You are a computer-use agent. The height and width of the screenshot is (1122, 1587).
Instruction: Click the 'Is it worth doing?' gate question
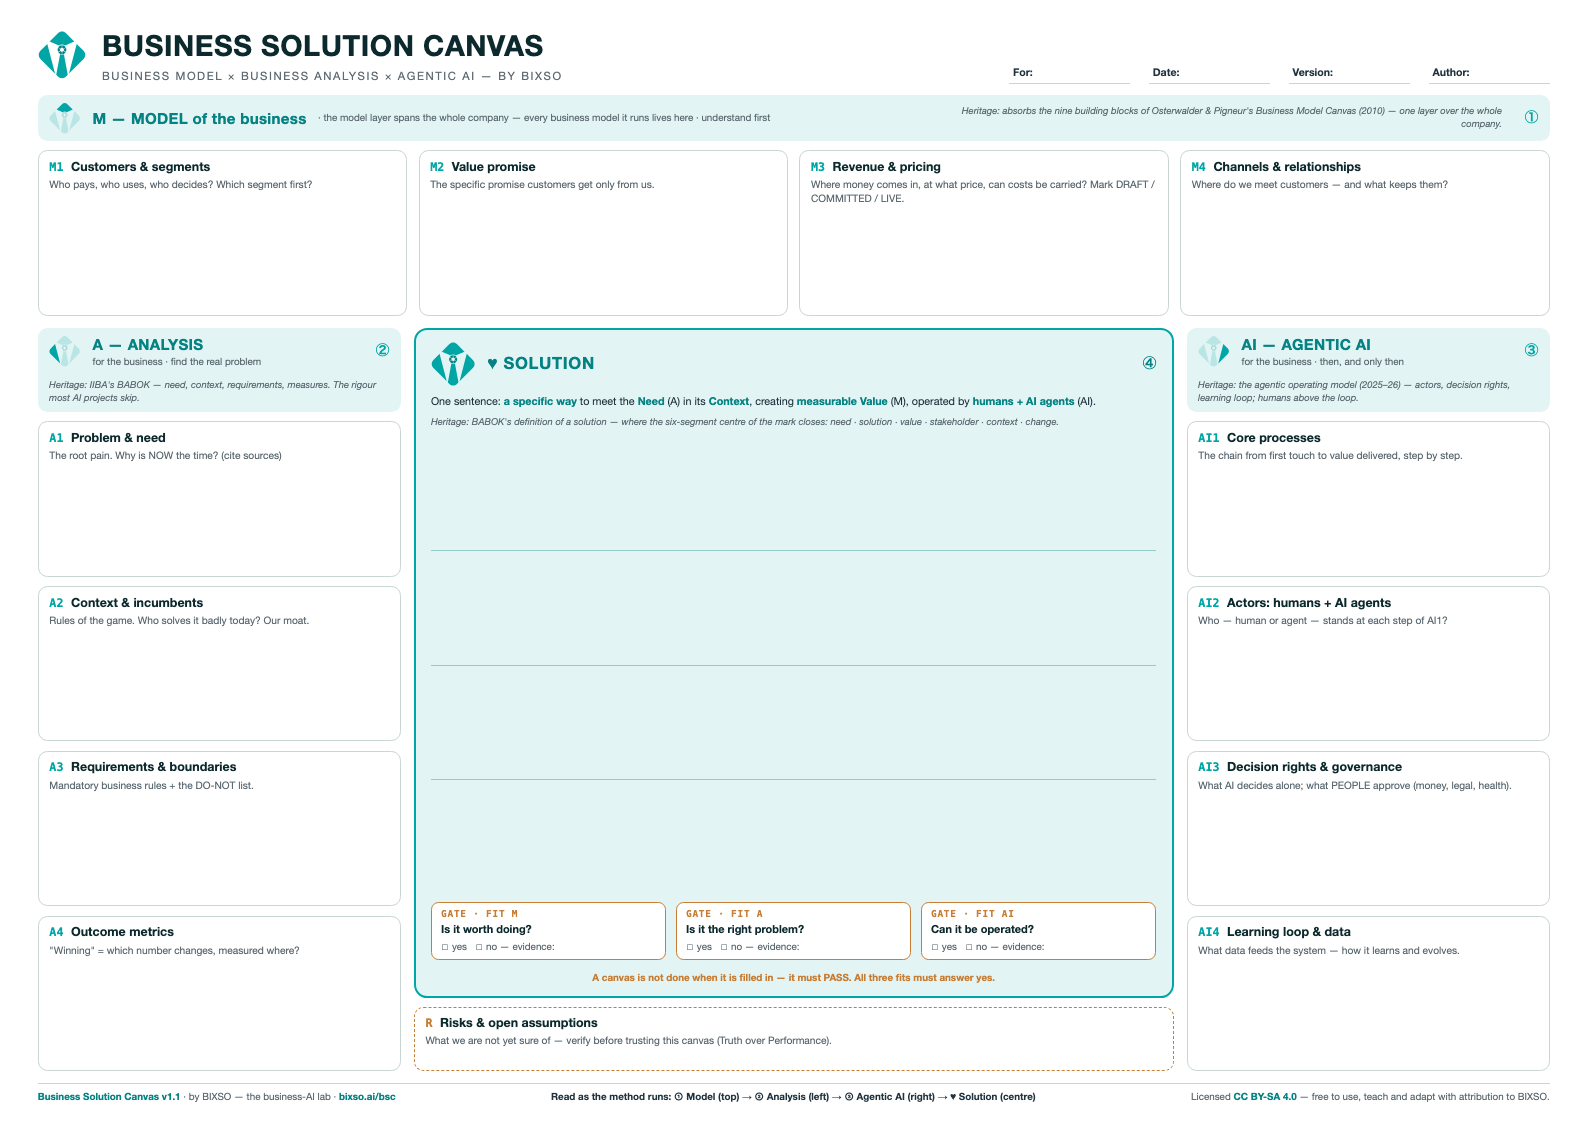tap(486, 929)
